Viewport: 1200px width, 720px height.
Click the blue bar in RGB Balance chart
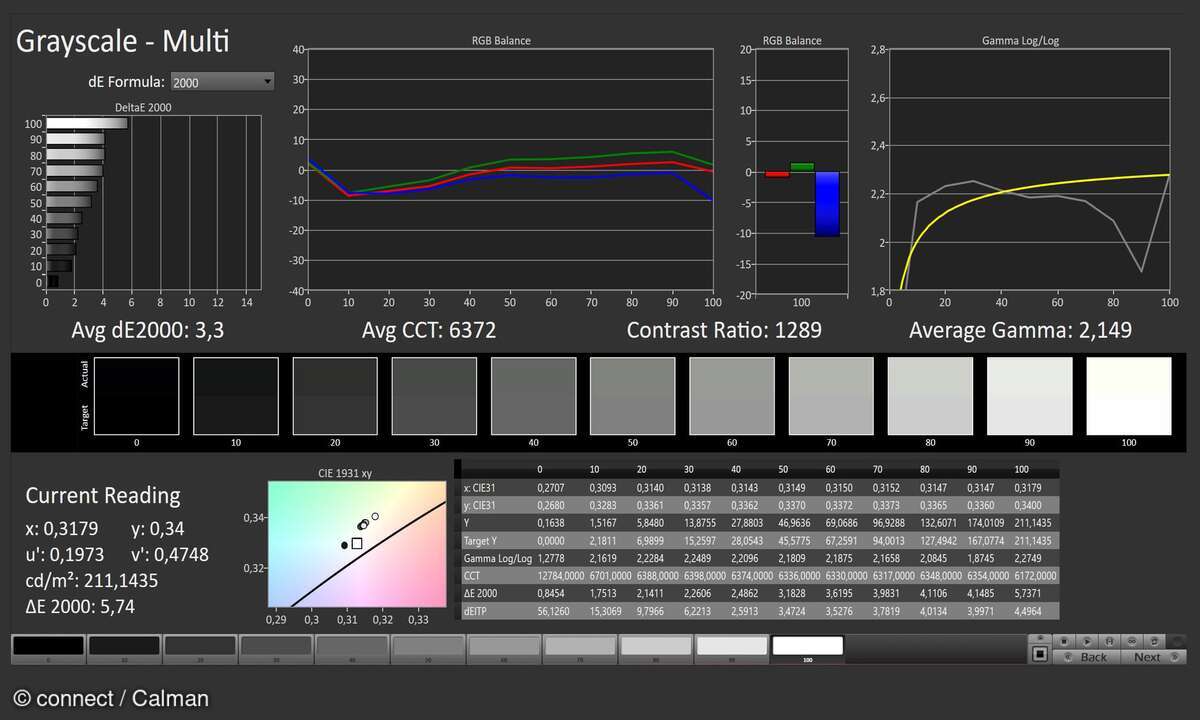tap(827, 204)
